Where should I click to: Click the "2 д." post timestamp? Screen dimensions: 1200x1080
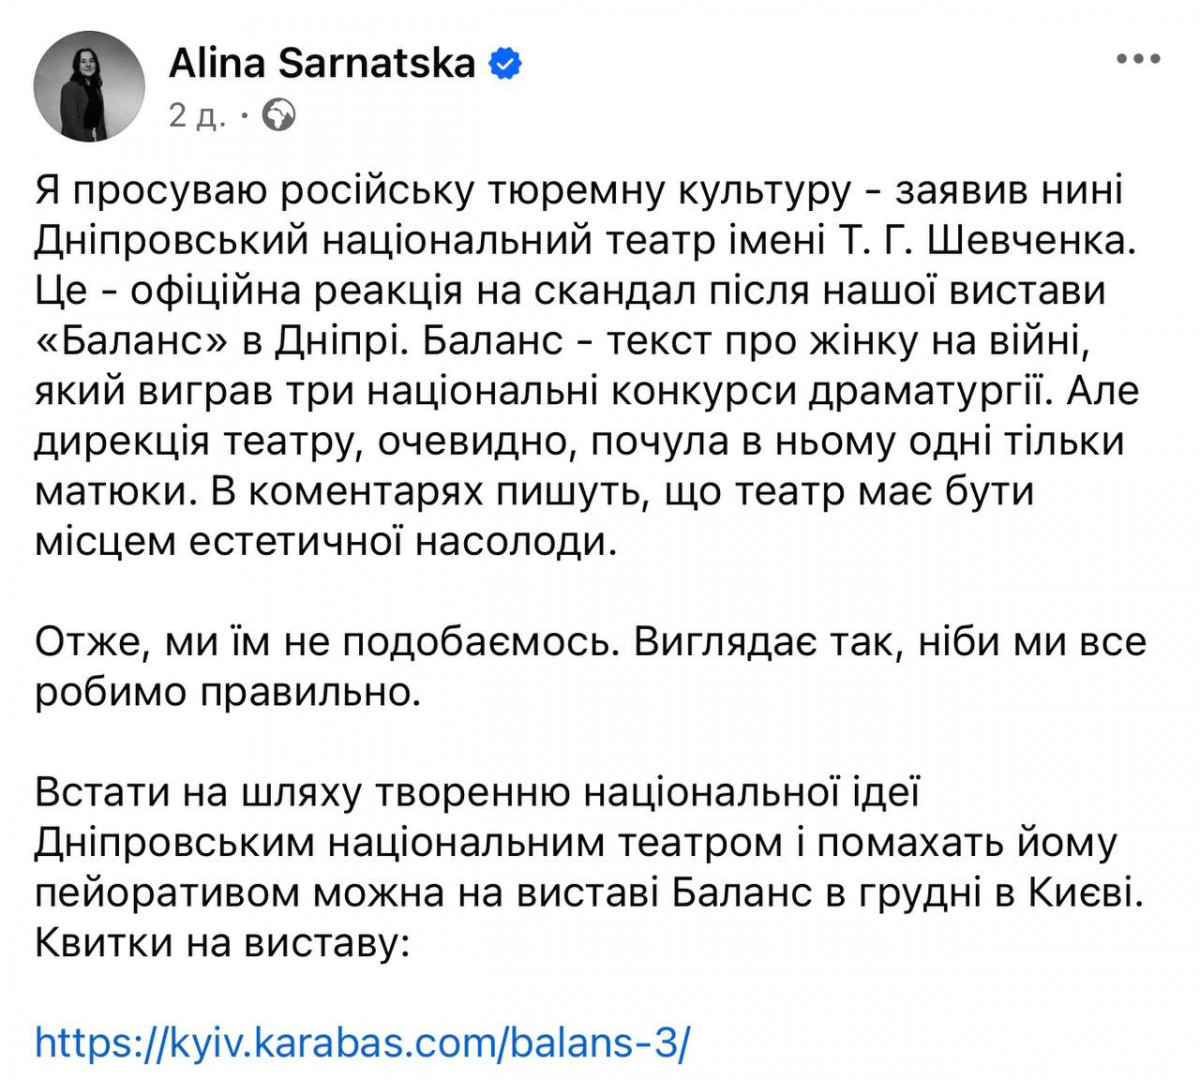pos(196,117)
